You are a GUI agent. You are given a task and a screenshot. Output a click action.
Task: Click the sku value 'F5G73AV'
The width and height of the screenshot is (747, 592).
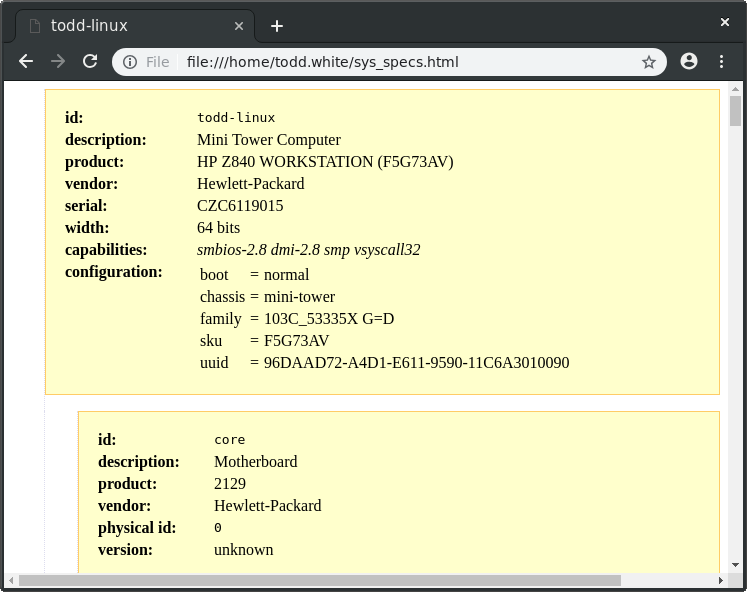click(296, 341)
